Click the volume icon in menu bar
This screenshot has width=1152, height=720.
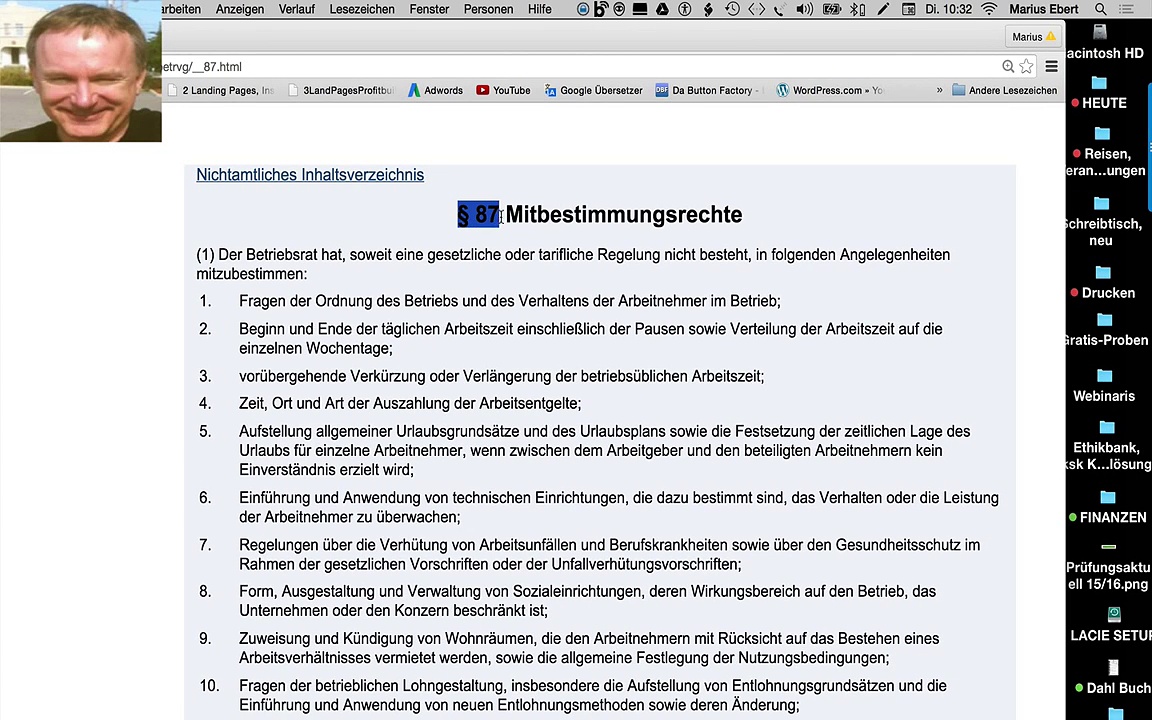(x=805, y=9)
